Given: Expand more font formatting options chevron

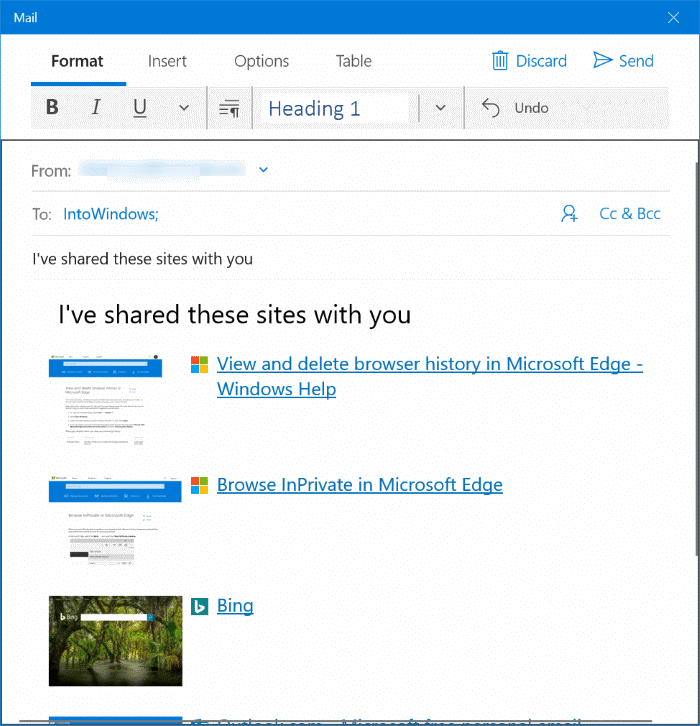Looking at the screenshot, I should (x=184, y=108).
